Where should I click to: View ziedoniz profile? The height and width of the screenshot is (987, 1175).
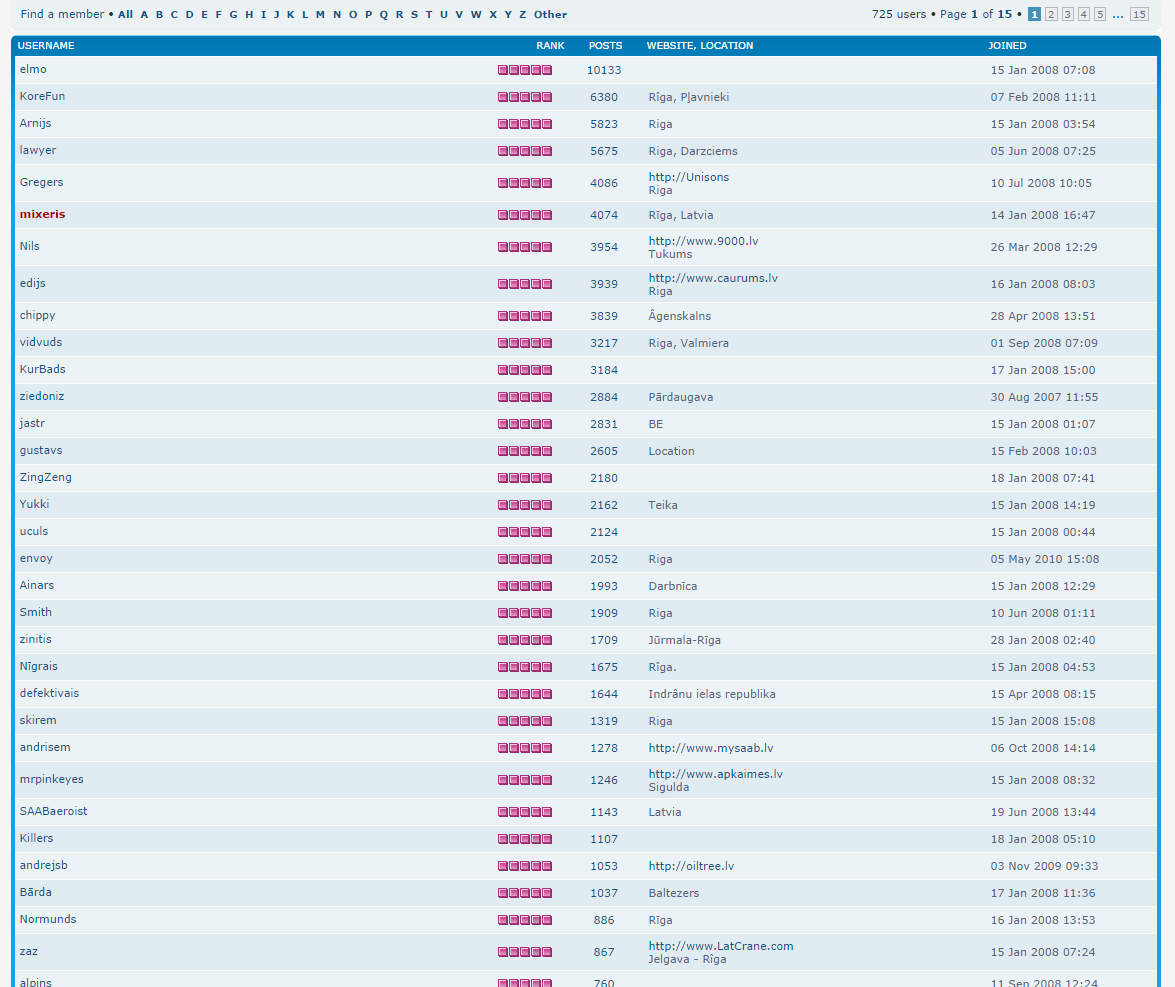click(42, 396)
